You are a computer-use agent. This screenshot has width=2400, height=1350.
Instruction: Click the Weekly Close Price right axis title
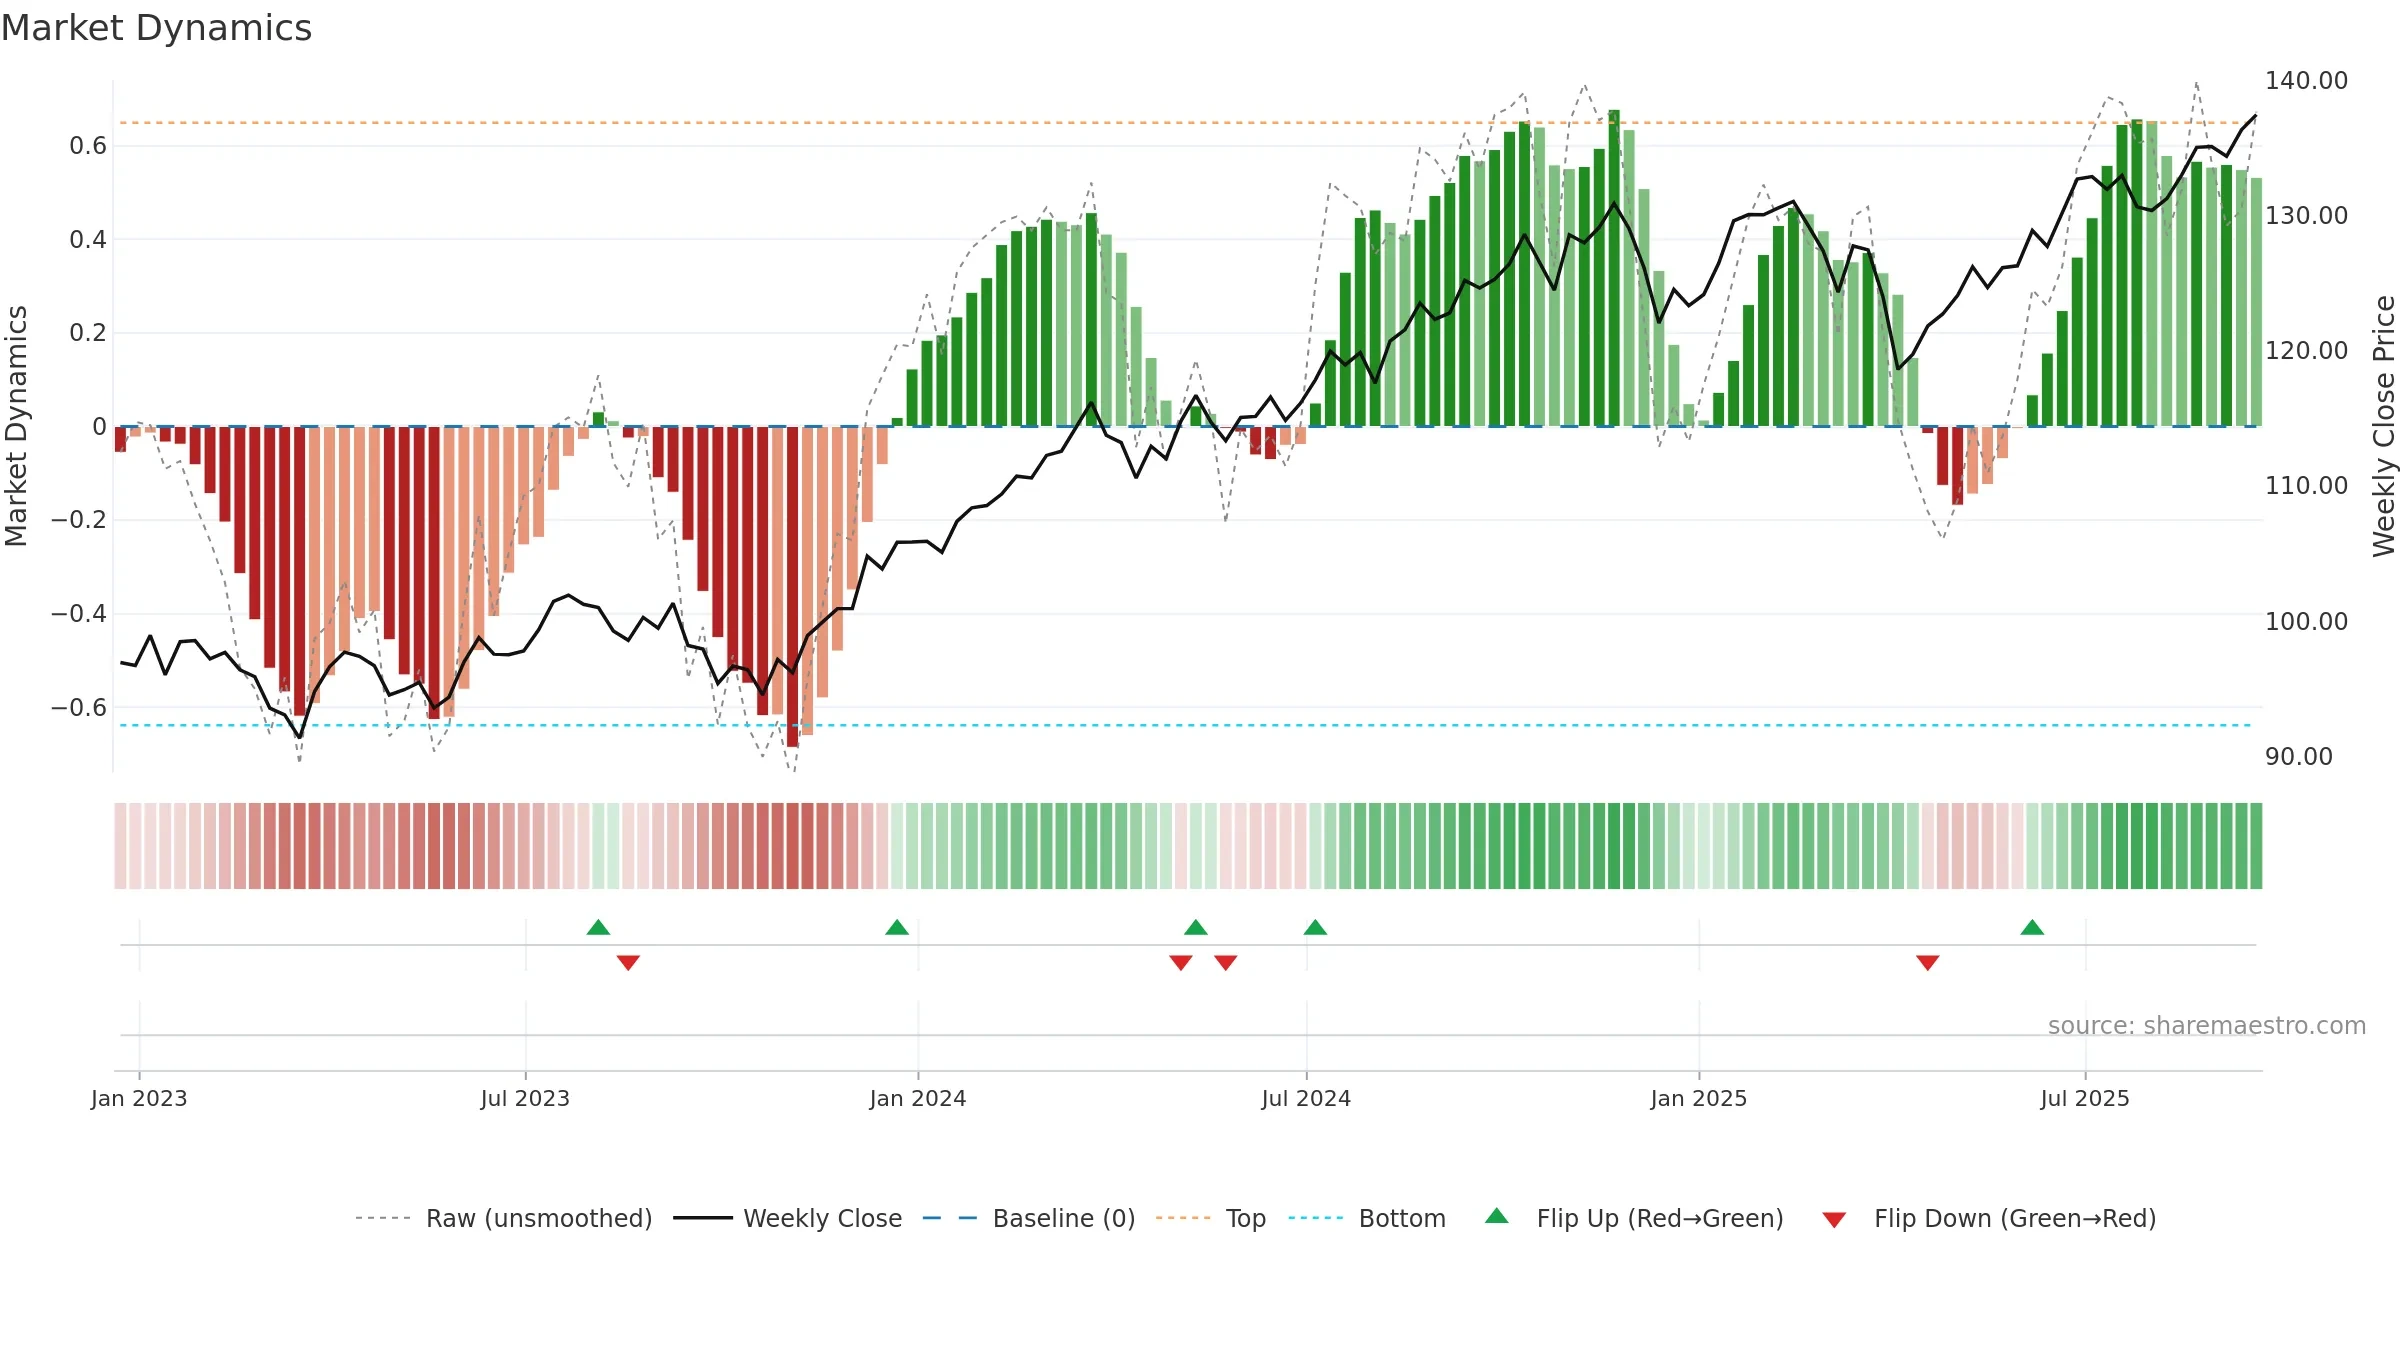point(2384,426)
